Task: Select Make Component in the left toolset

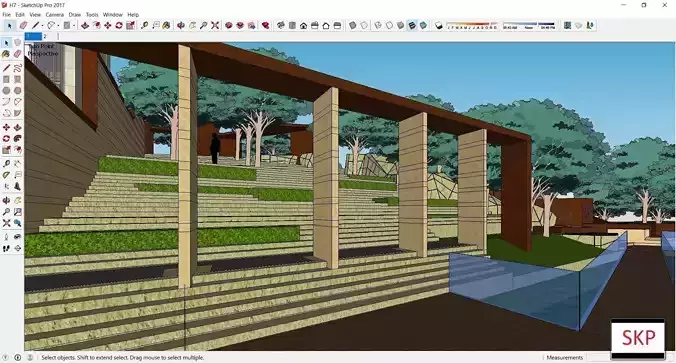Action: coord(17,42)
